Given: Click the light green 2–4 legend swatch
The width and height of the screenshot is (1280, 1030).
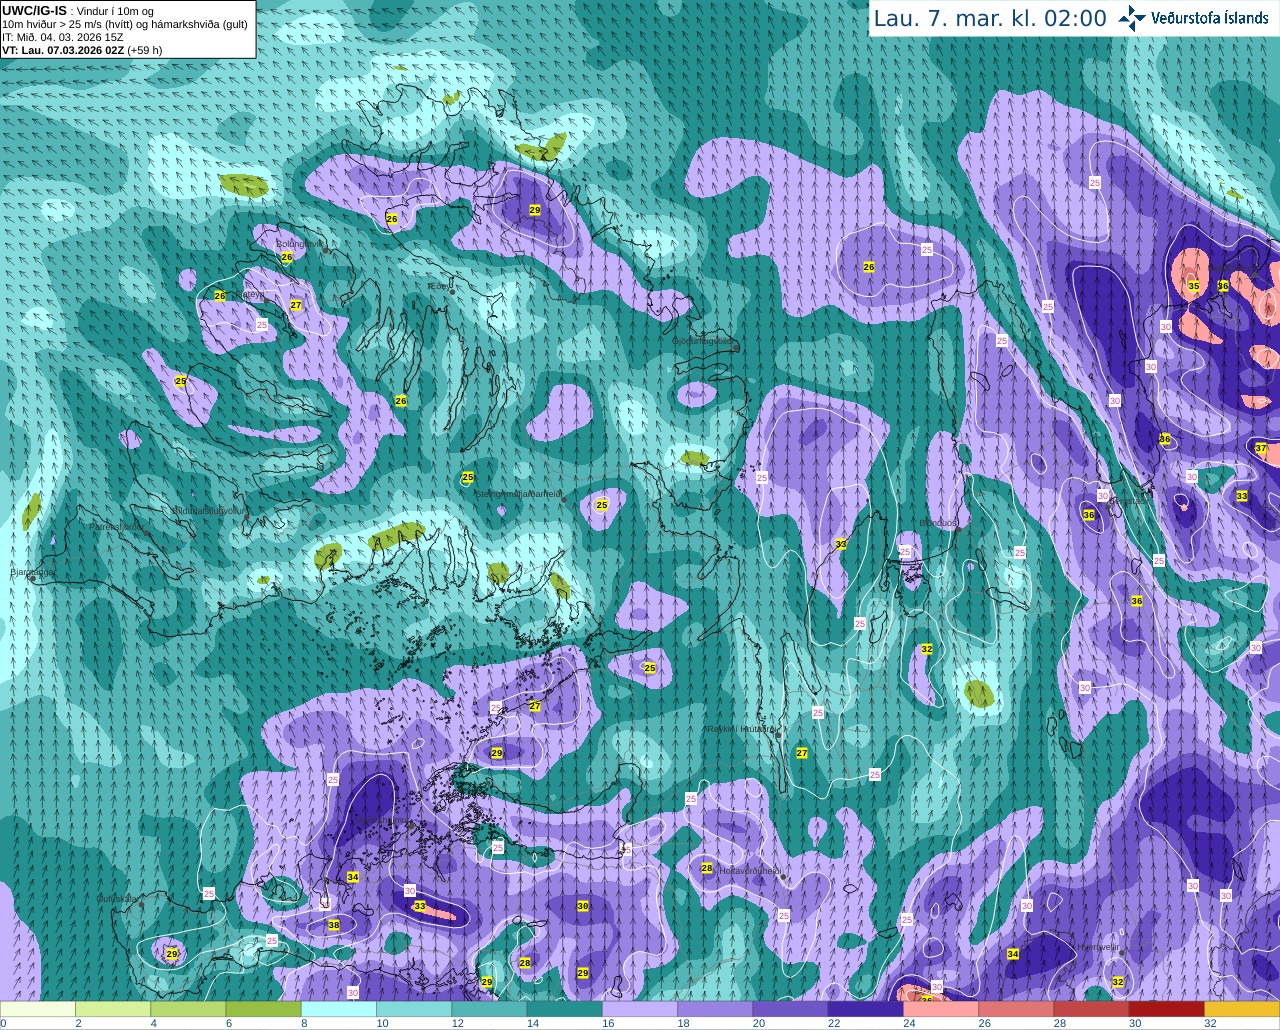Looking at the screenshot, I should [113, 1009].
